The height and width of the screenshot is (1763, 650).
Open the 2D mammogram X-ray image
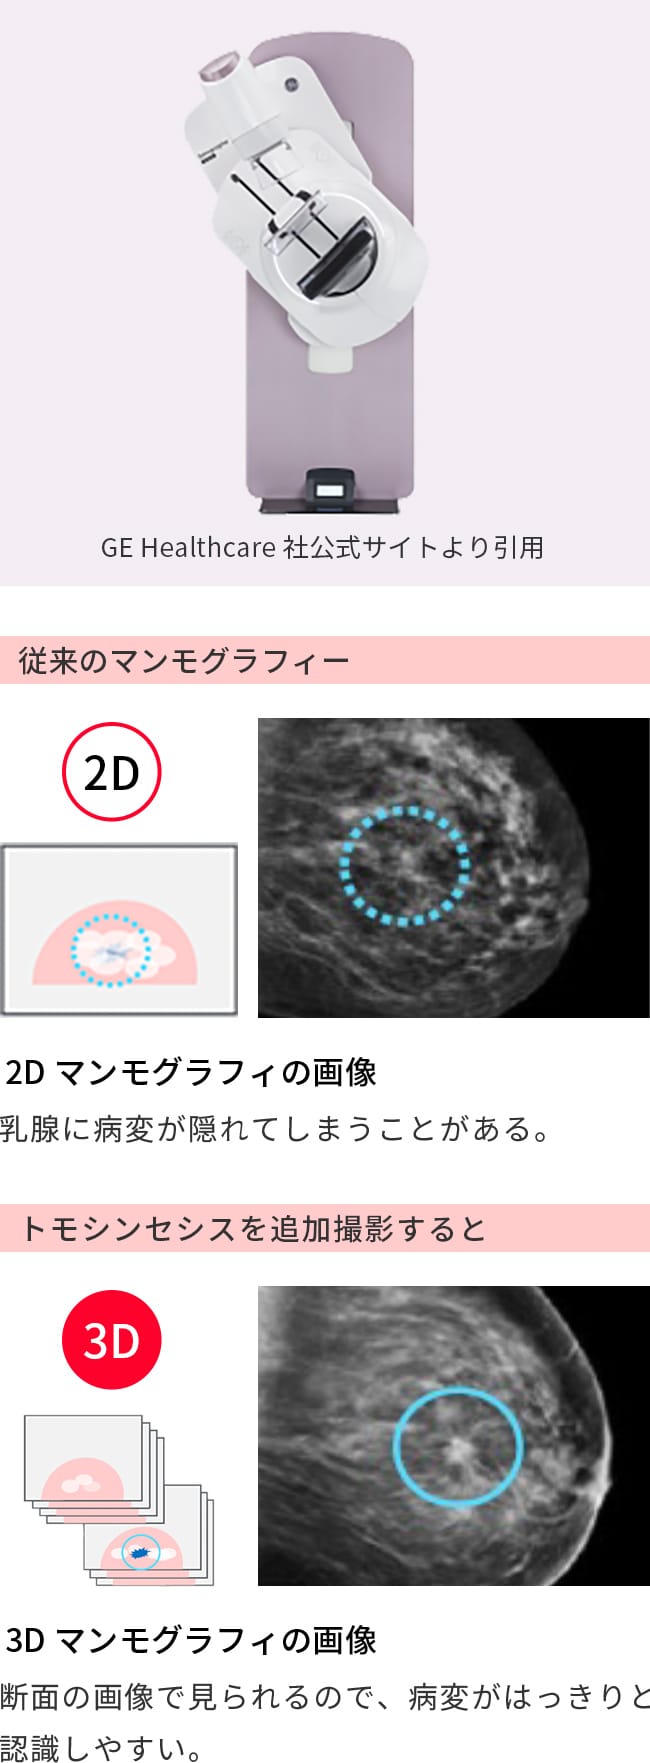pos(454,868)
